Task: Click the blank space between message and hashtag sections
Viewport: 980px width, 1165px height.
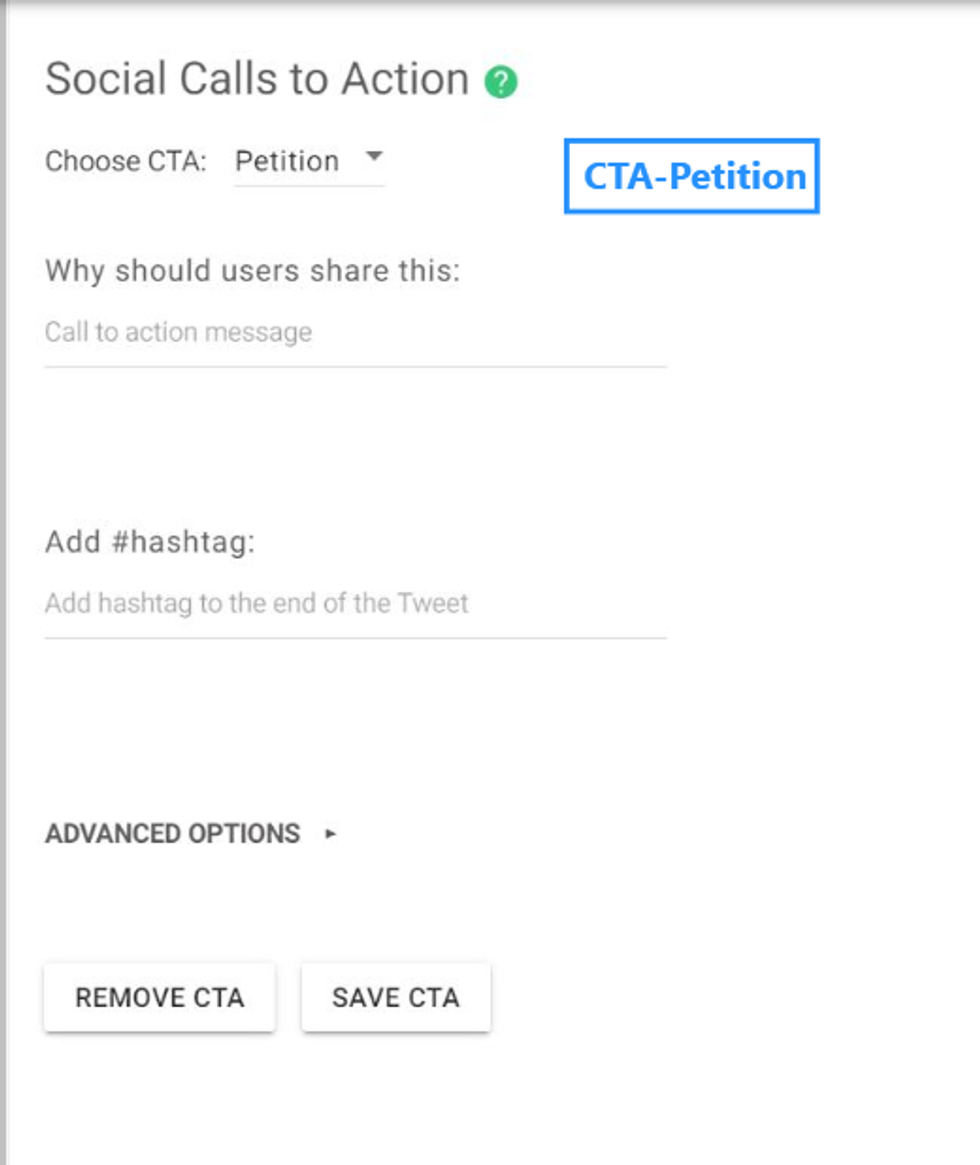Action: click(x=355, y=450)
